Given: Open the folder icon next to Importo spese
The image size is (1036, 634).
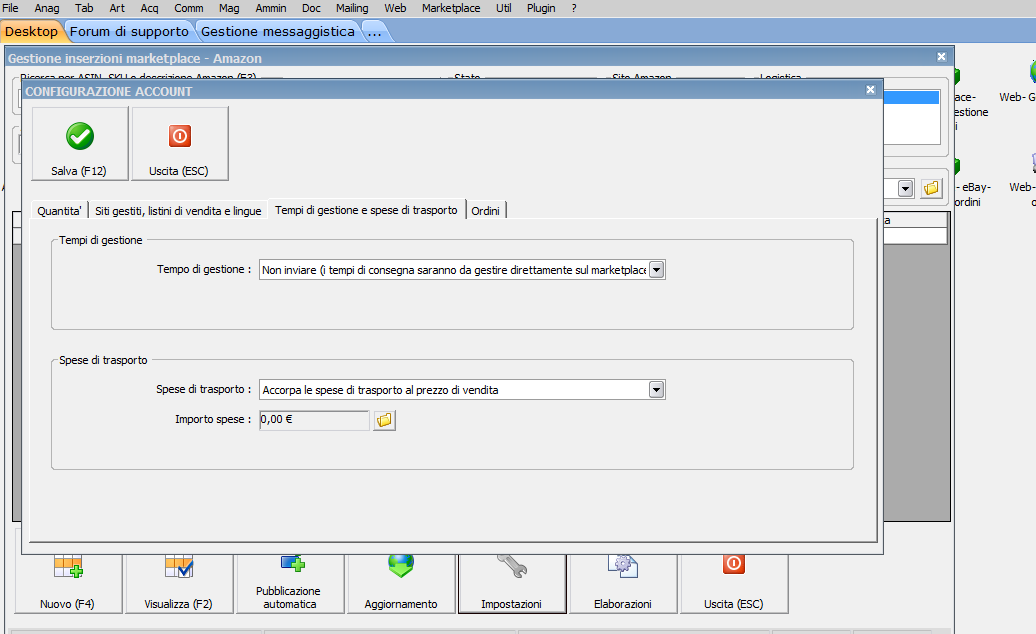Looking at the screenshot, I should coord(385,420).
